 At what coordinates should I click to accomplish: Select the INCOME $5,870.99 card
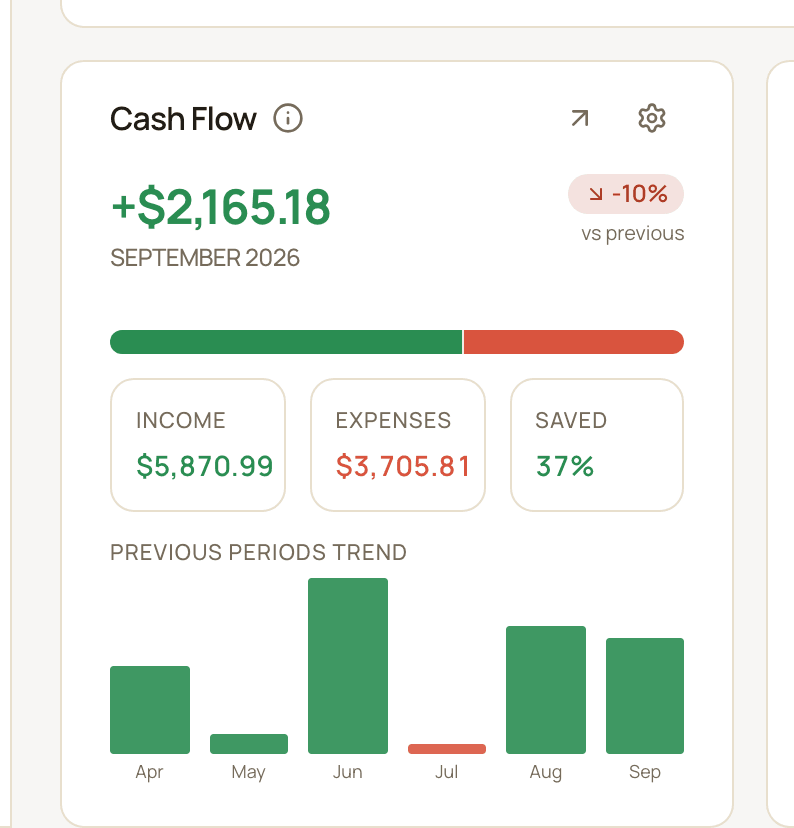tap(198, 445)
